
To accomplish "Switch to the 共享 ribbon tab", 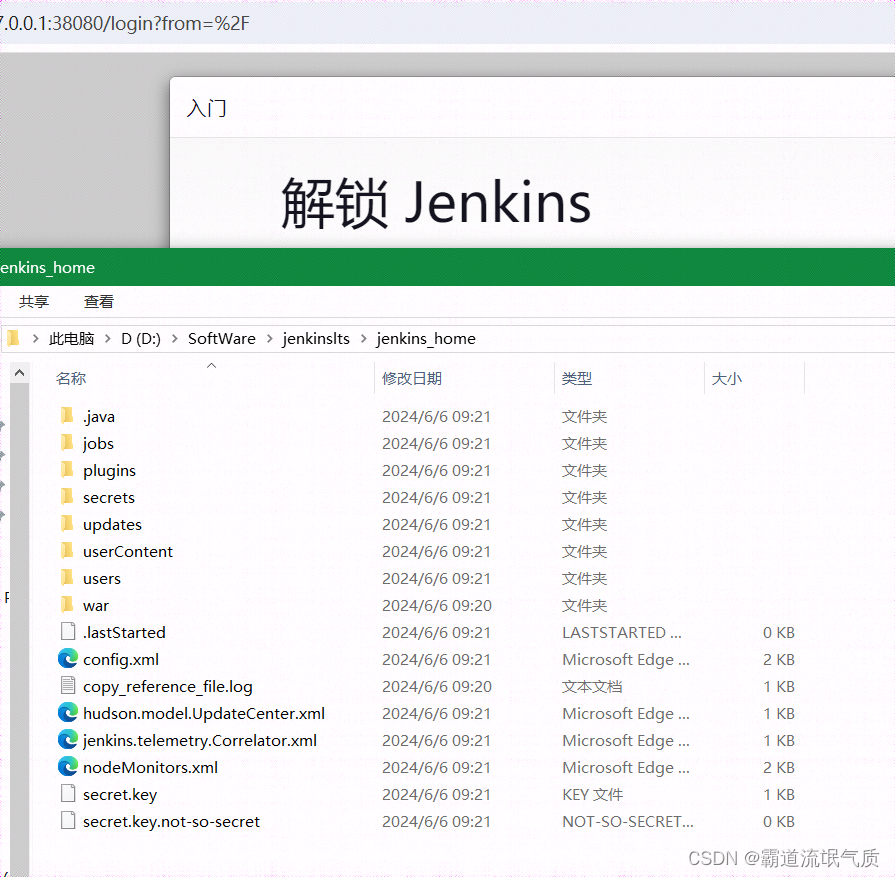I will point(34,301).
